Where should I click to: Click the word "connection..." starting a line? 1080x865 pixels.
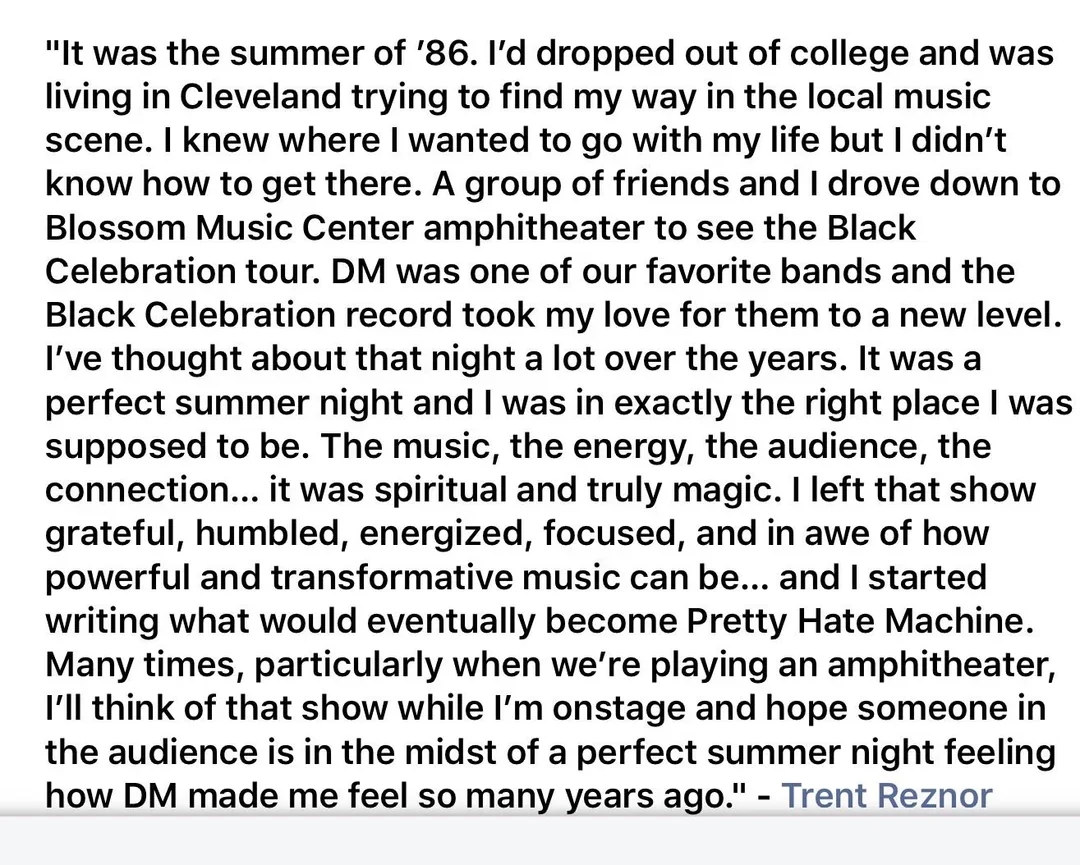(134, 490)
